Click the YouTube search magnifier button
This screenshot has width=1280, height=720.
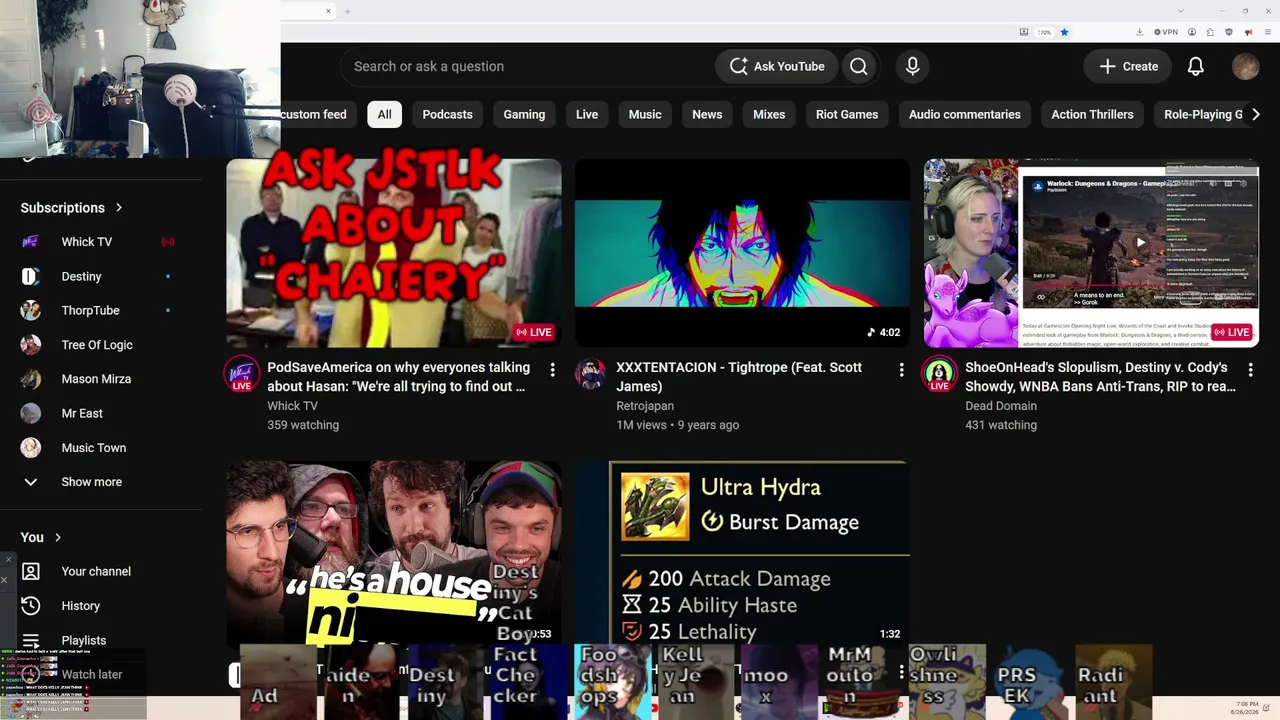click(859, 66)
